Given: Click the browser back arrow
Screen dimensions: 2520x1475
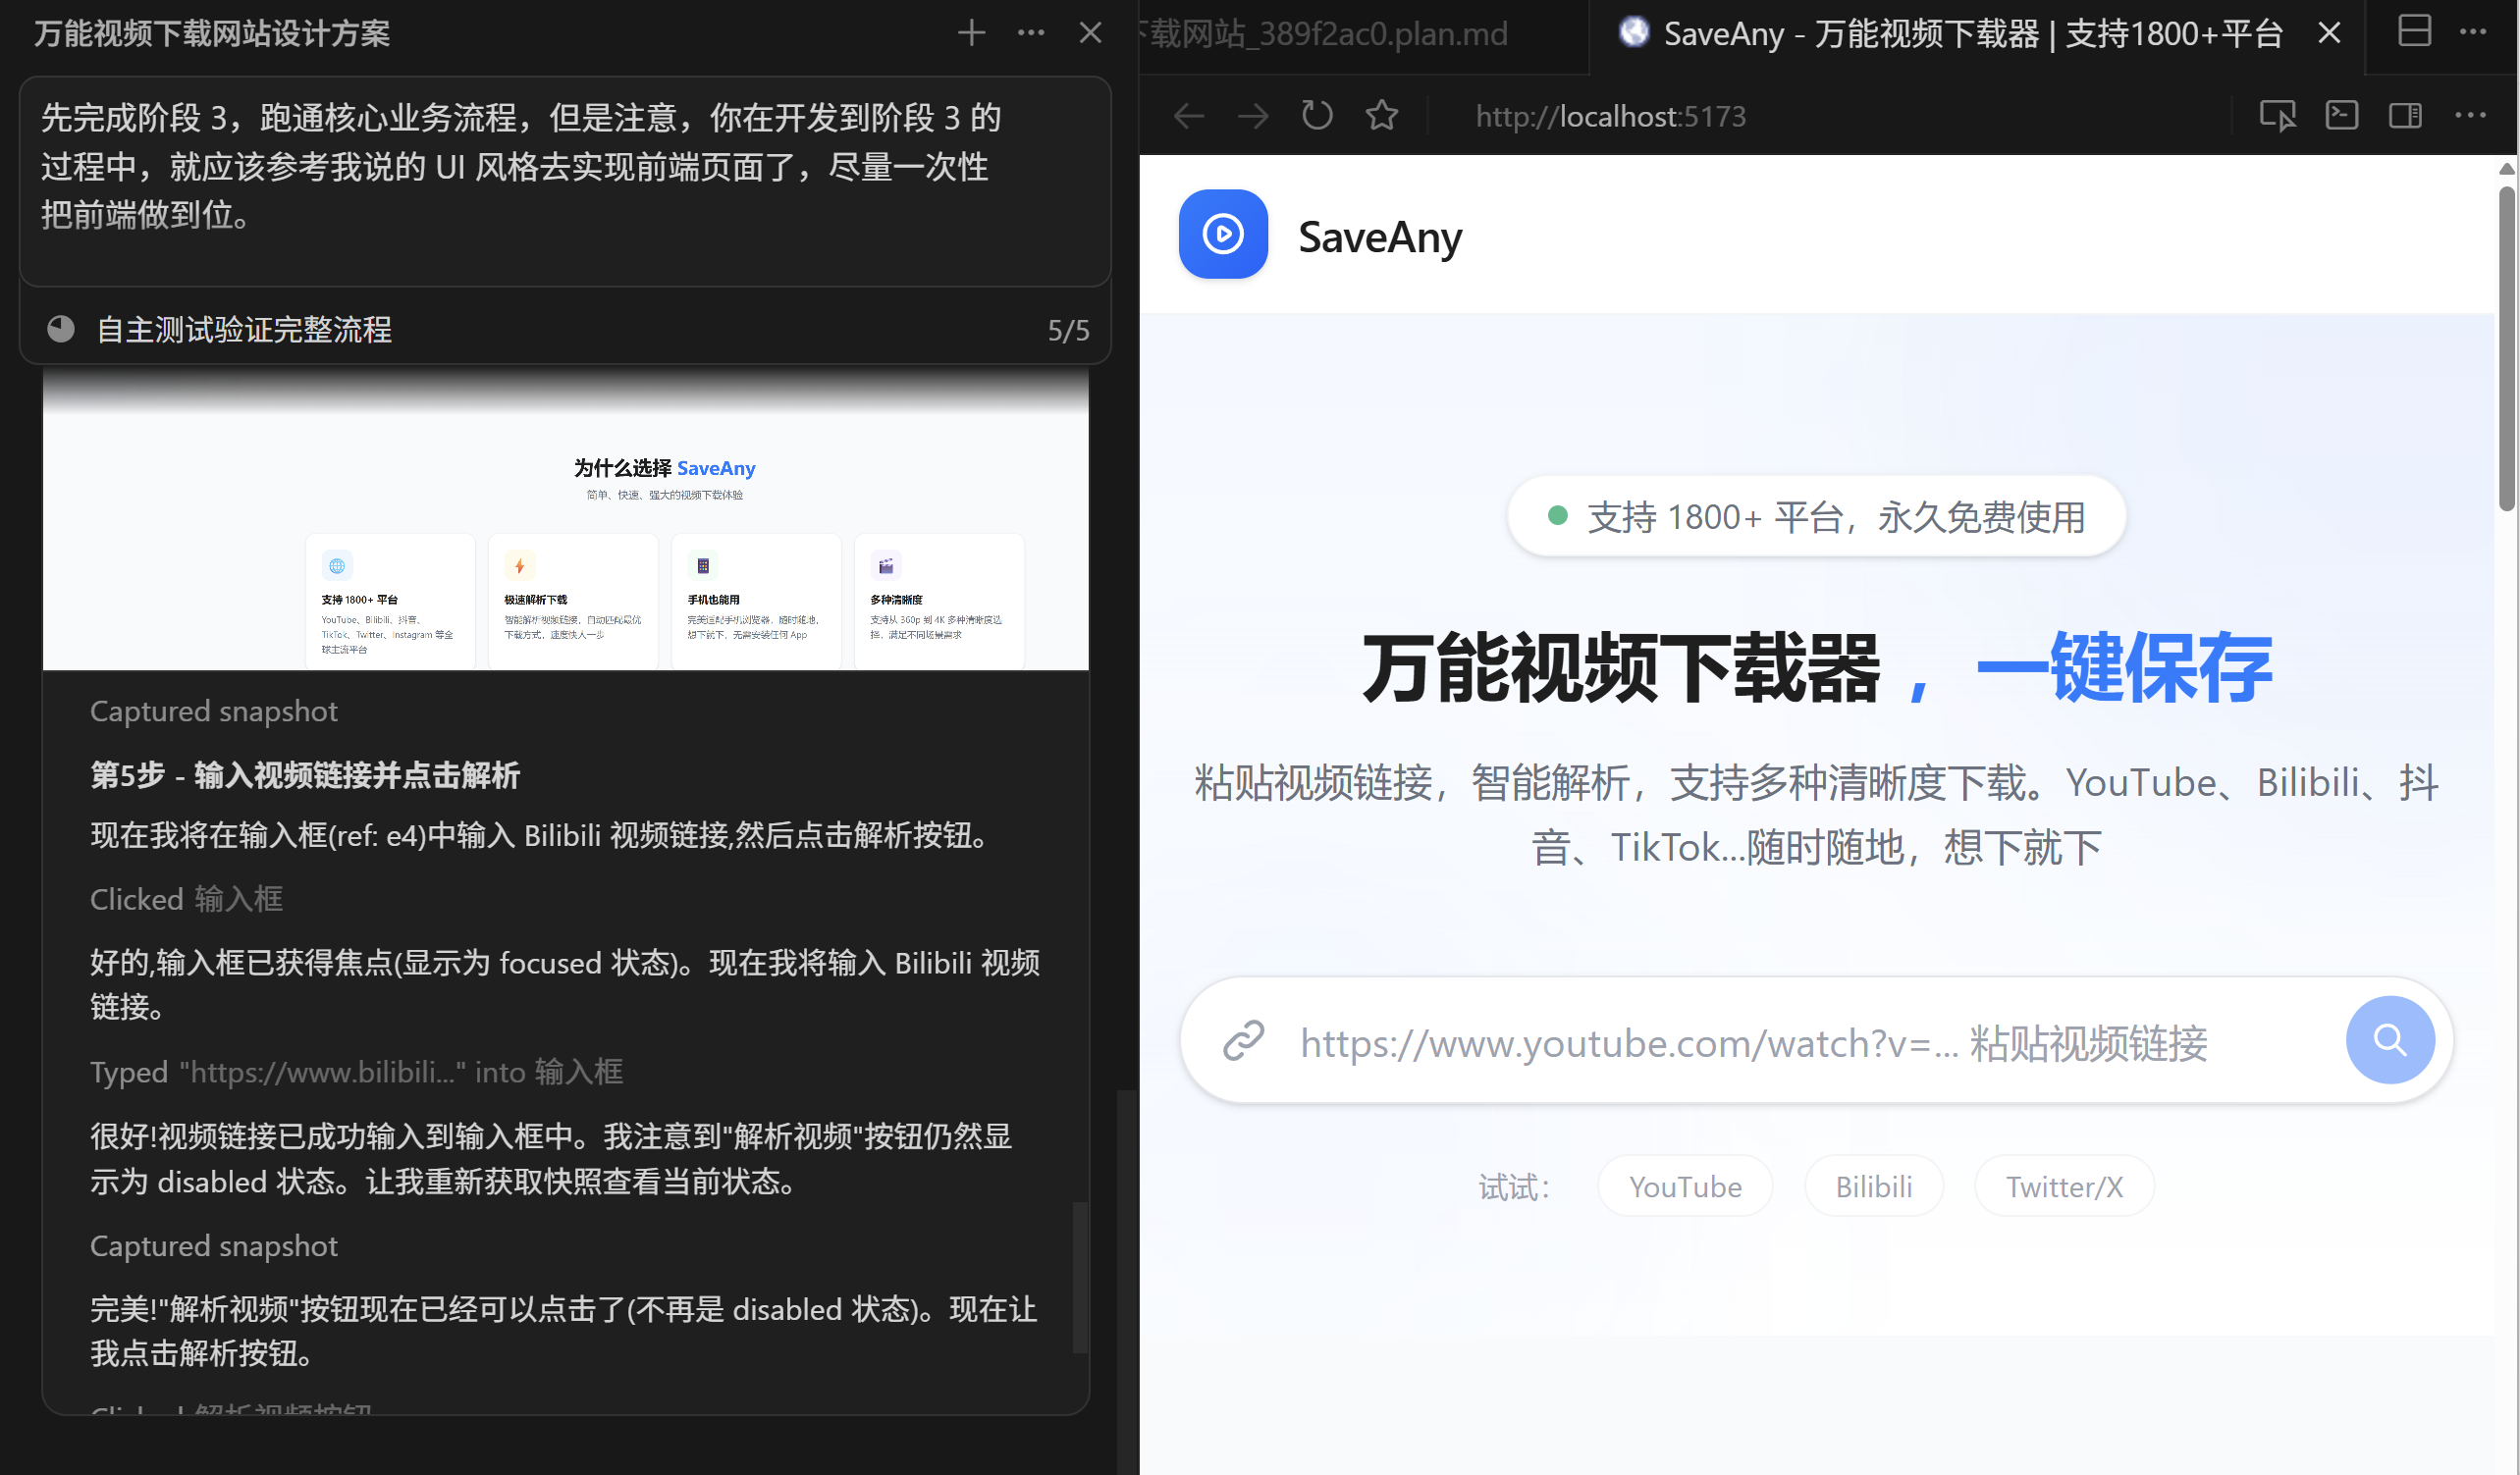Looking at the screenshot, I should tap(1188, 117).
